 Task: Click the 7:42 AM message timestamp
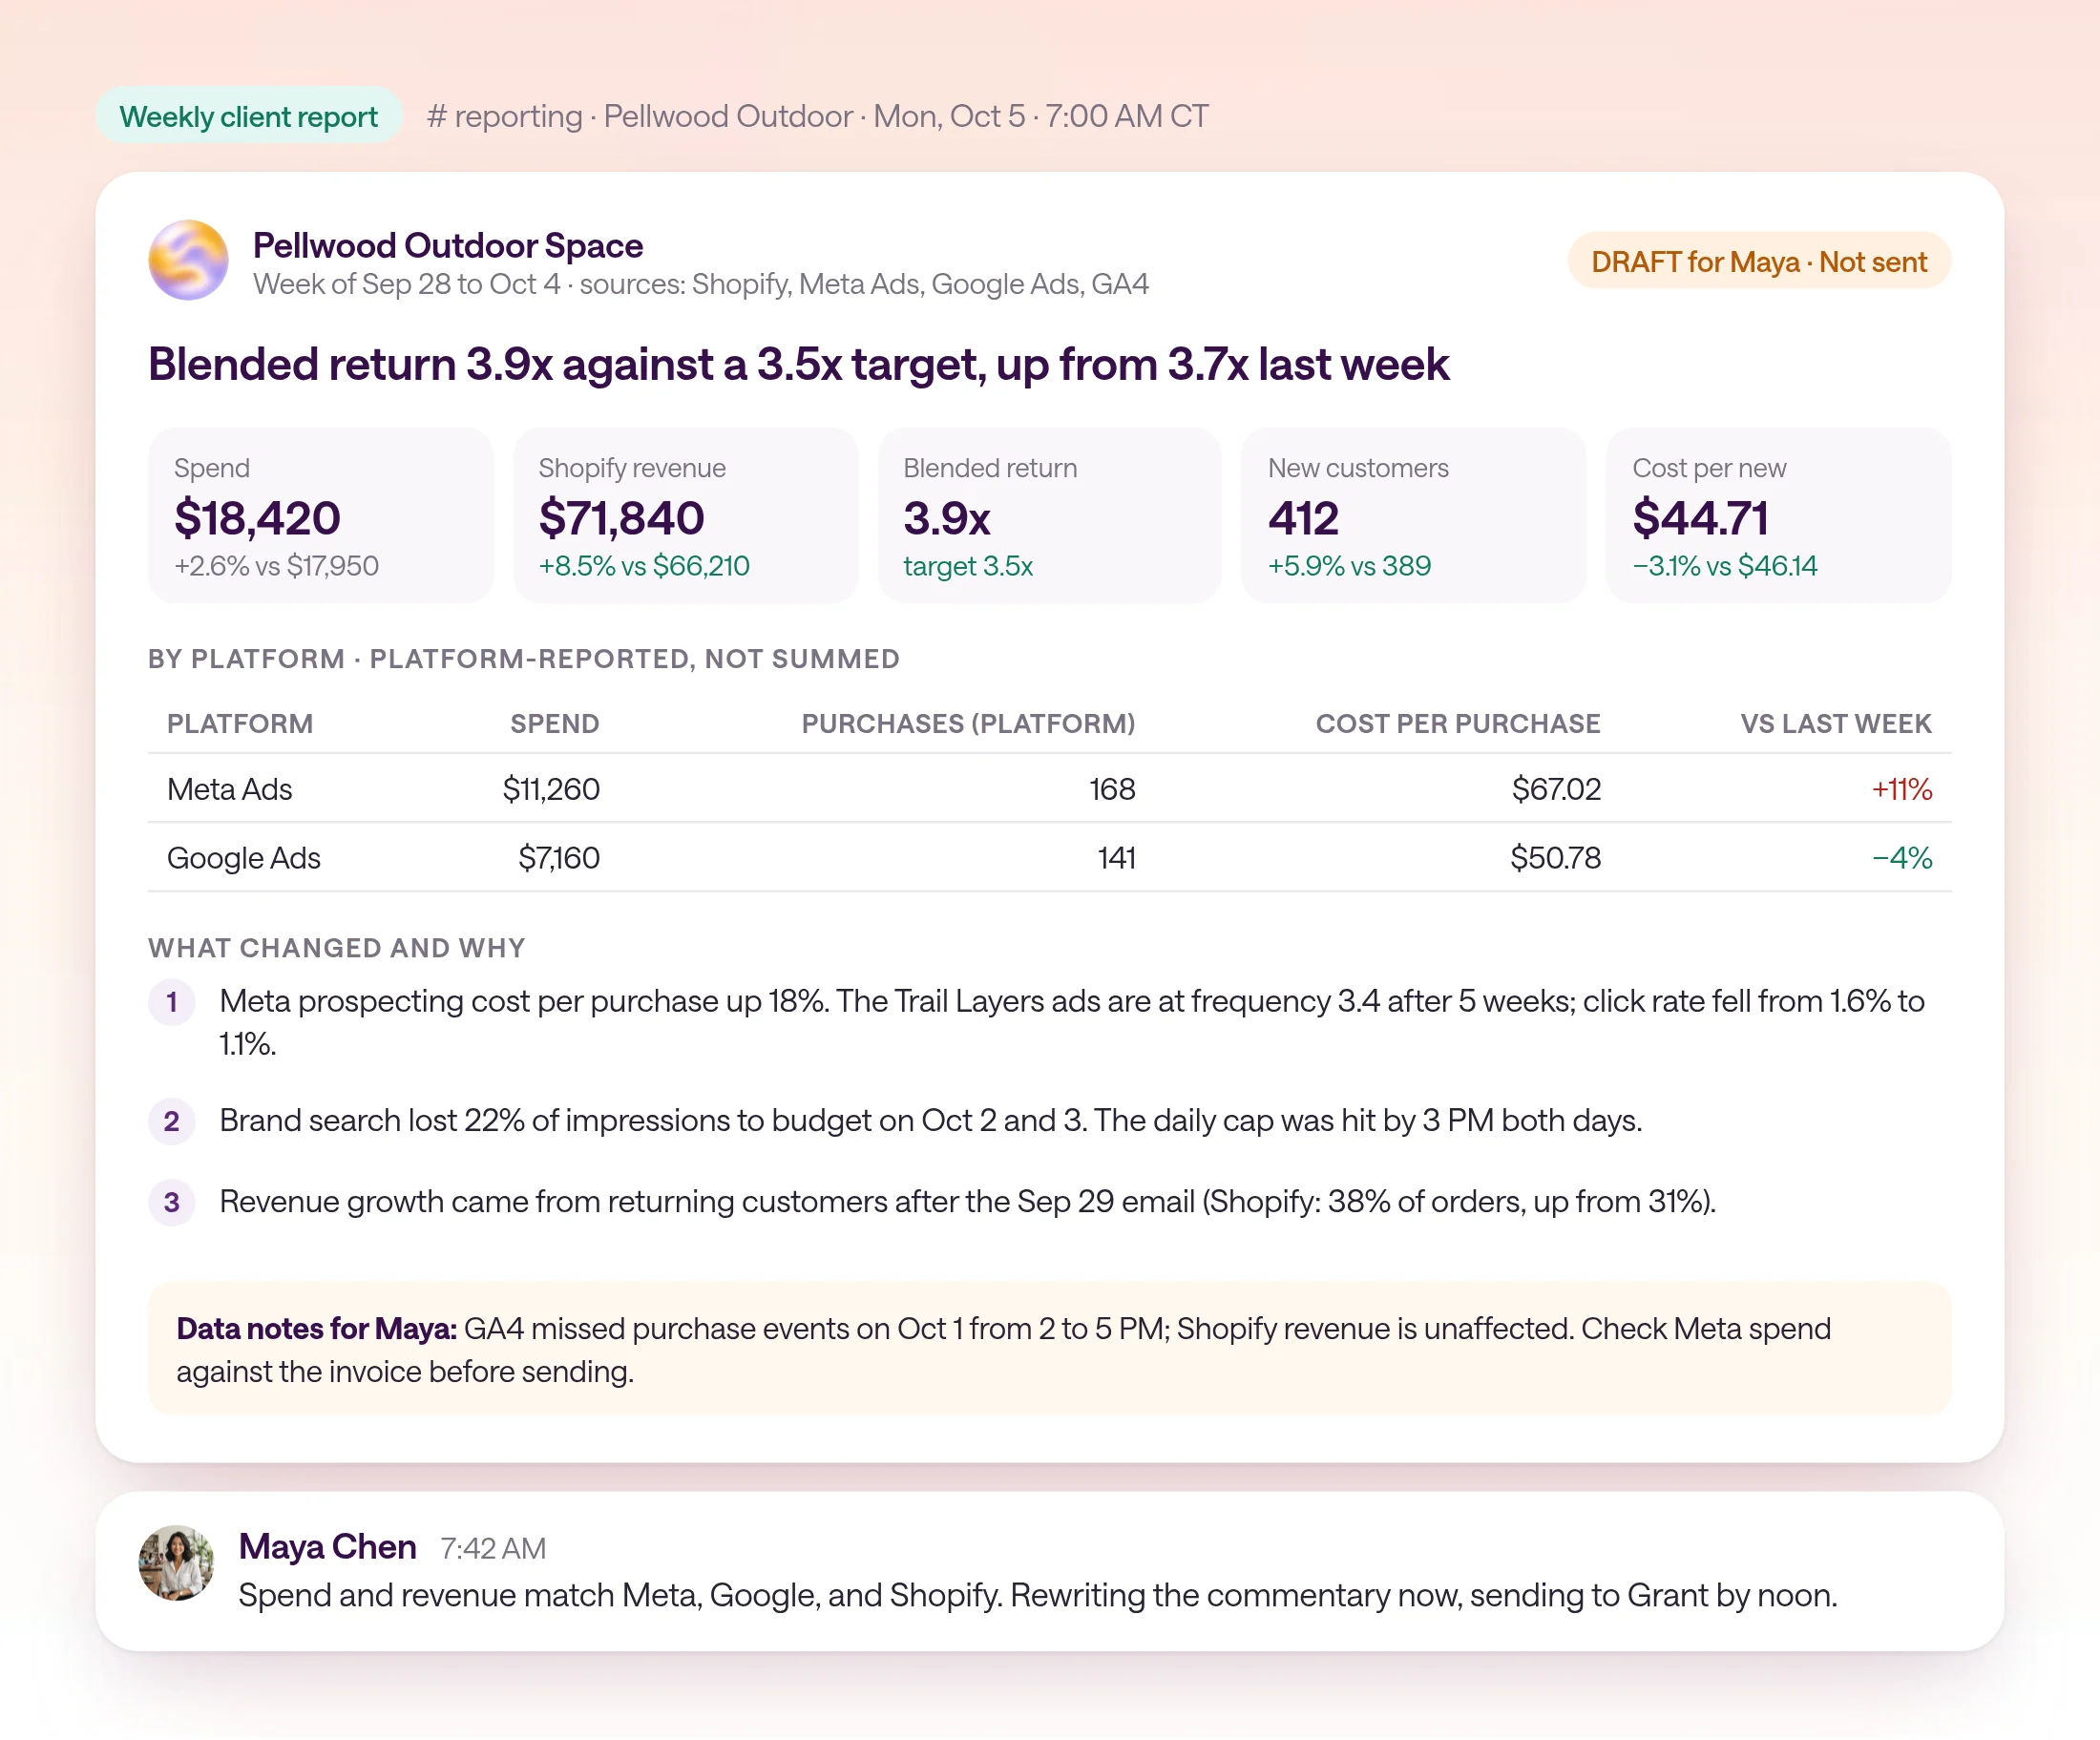coord(493,1548)
